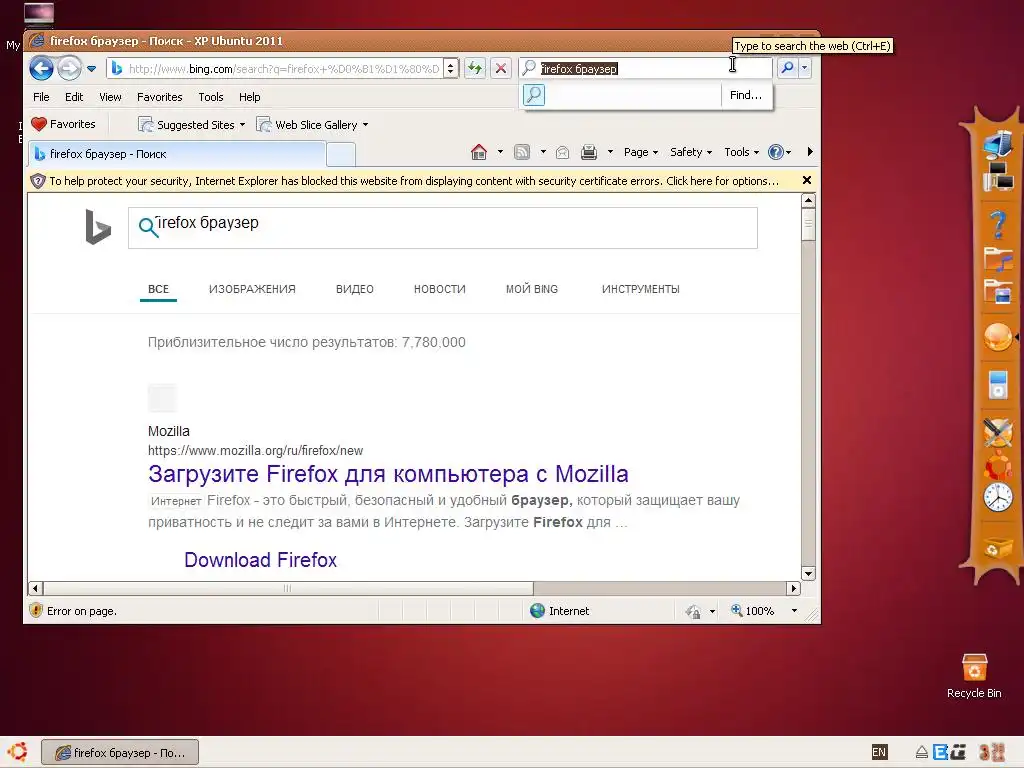1024x768 pixels.
Task: Click the Bing logo
Action: coord(98,227)
